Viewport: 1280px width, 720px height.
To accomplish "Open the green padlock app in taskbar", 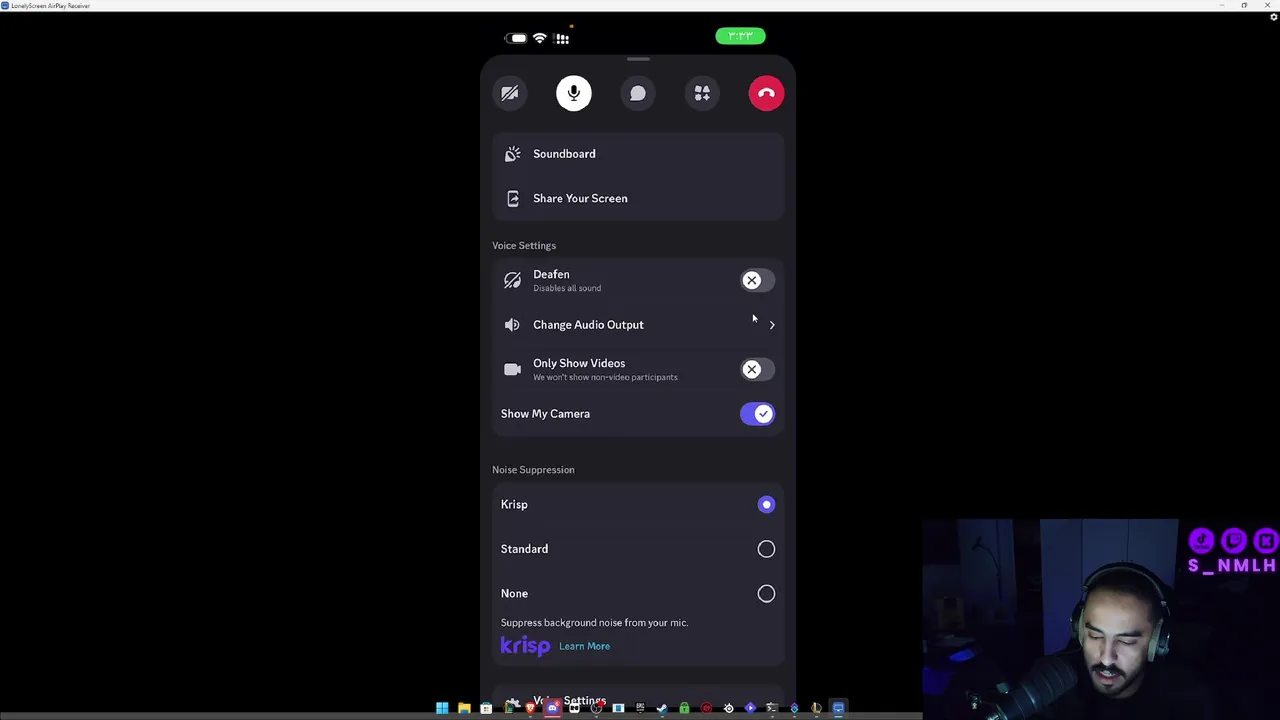I will (x=684, y=708).
